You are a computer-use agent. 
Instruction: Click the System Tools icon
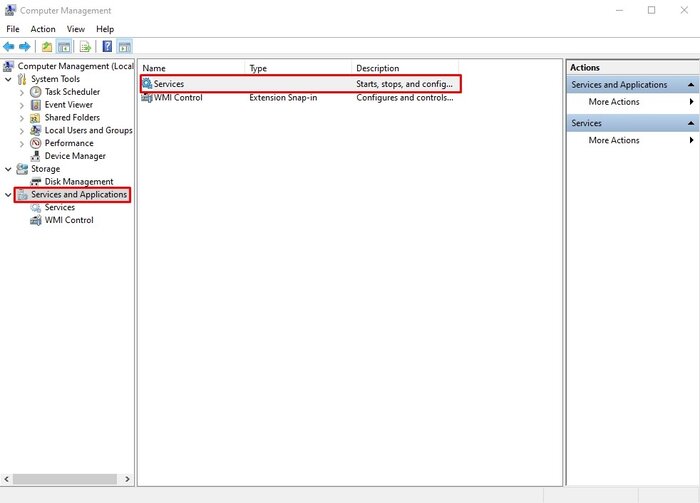(22, 79)
